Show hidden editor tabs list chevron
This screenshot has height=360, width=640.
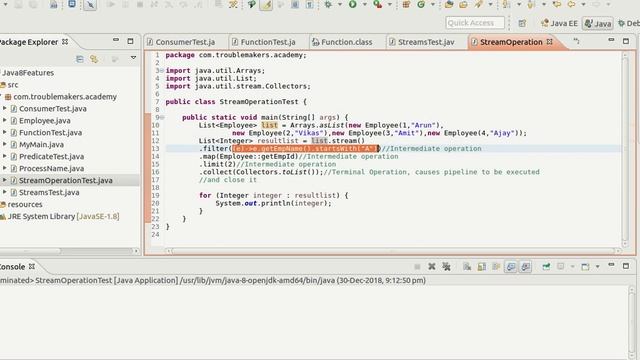point(576,41)
